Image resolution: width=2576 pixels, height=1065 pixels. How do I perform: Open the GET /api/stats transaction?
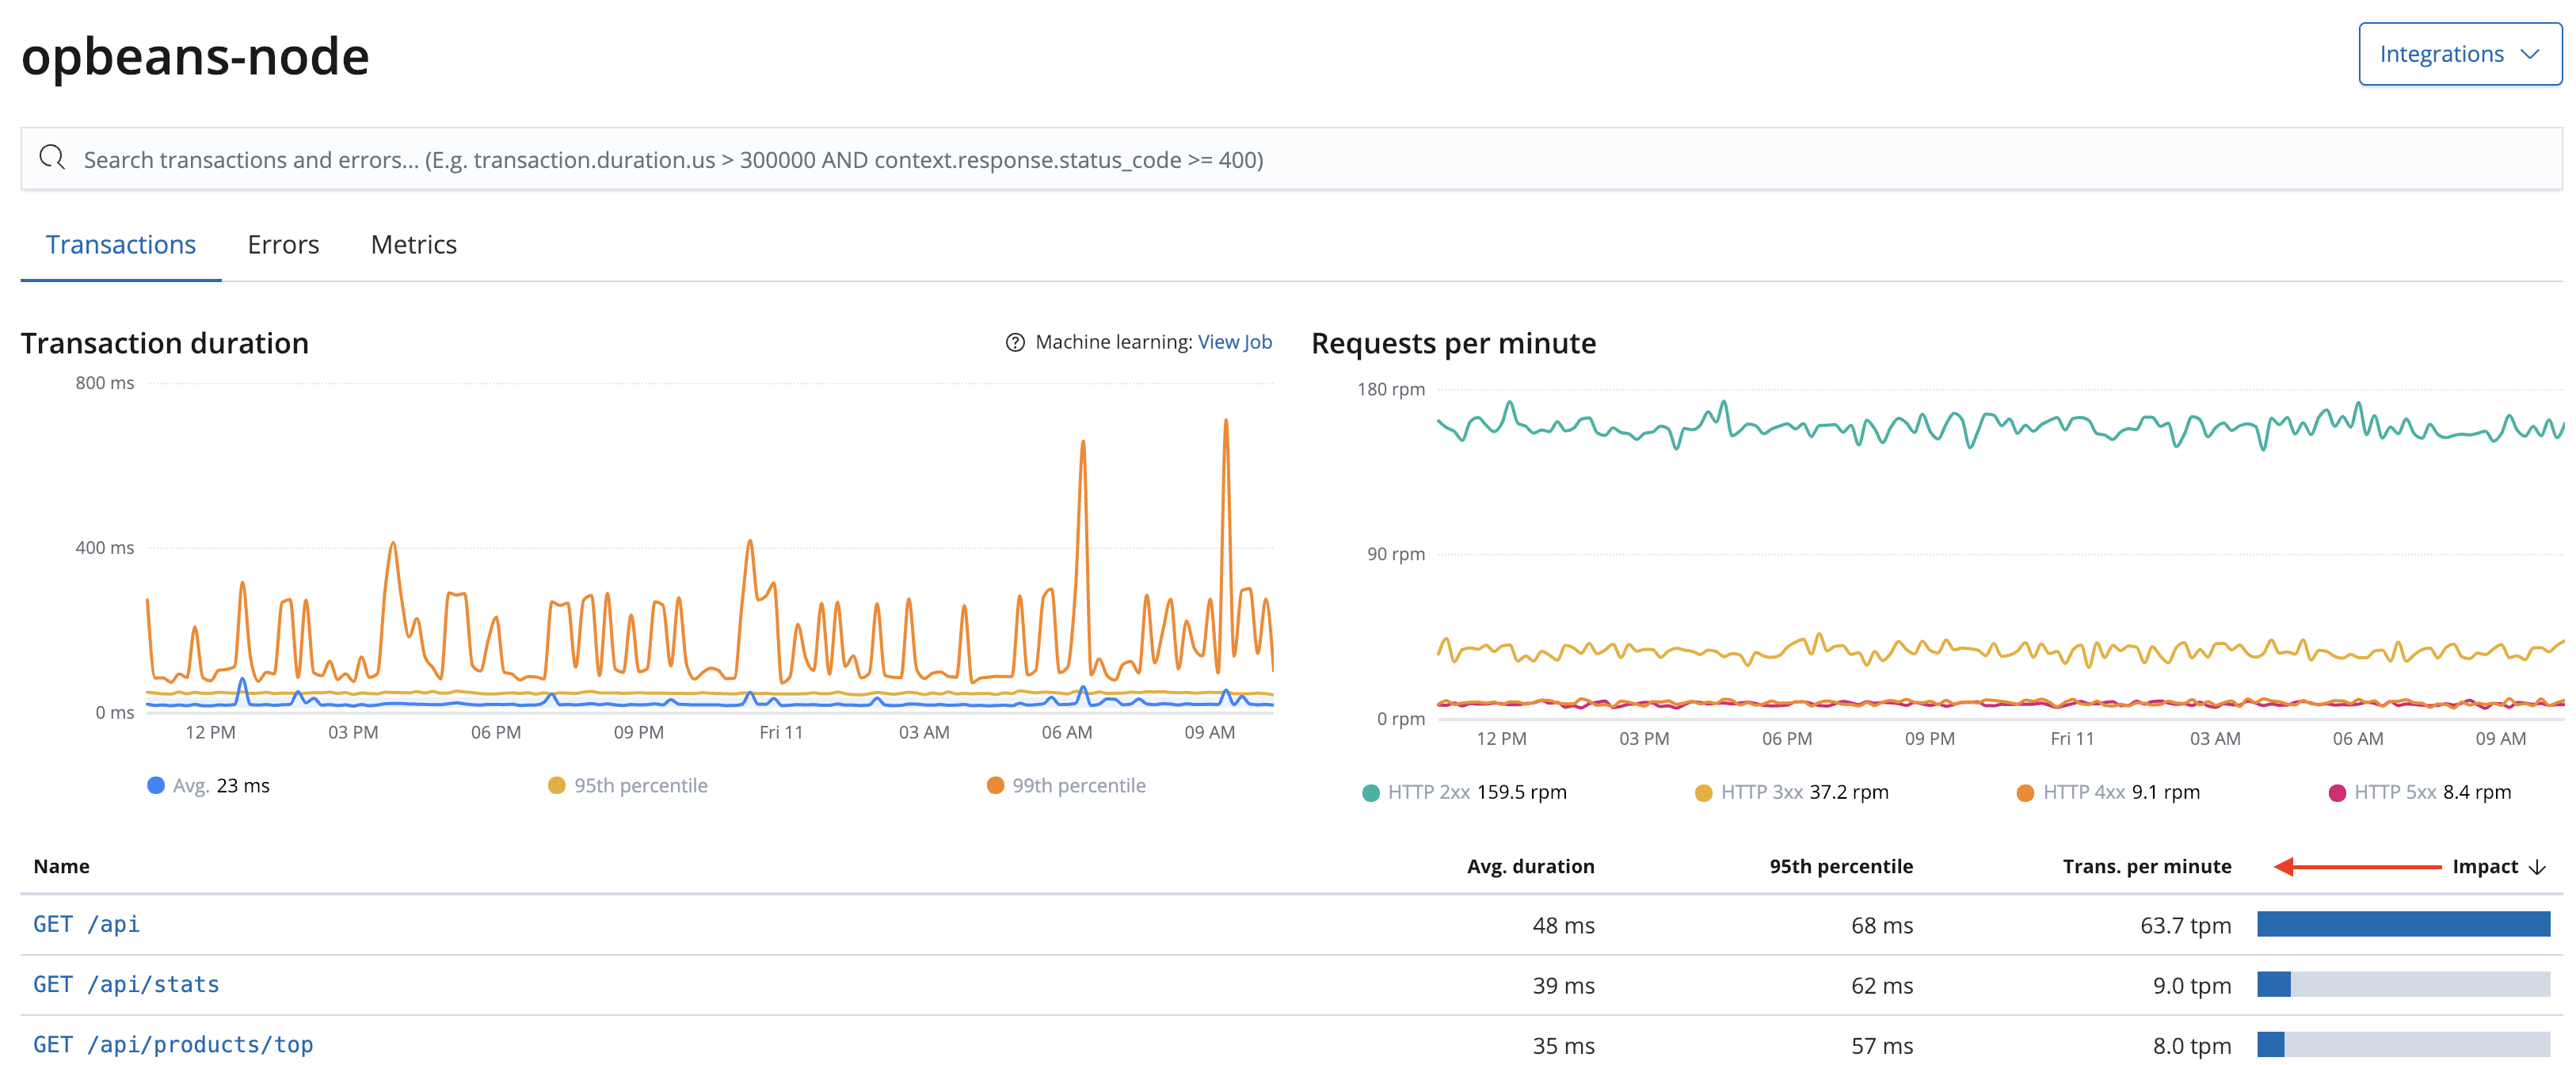[127, 984]
